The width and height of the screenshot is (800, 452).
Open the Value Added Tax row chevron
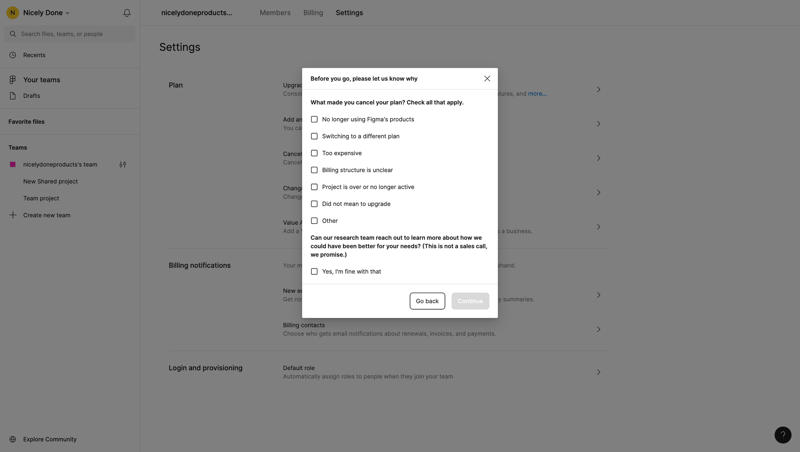pos(598,227)
